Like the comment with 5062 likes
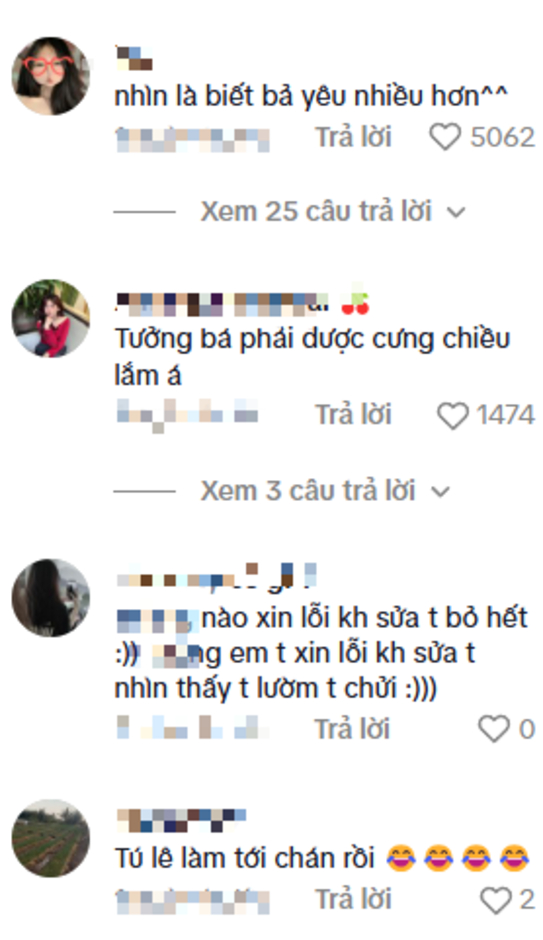543x940 pixels. point(445,137)
